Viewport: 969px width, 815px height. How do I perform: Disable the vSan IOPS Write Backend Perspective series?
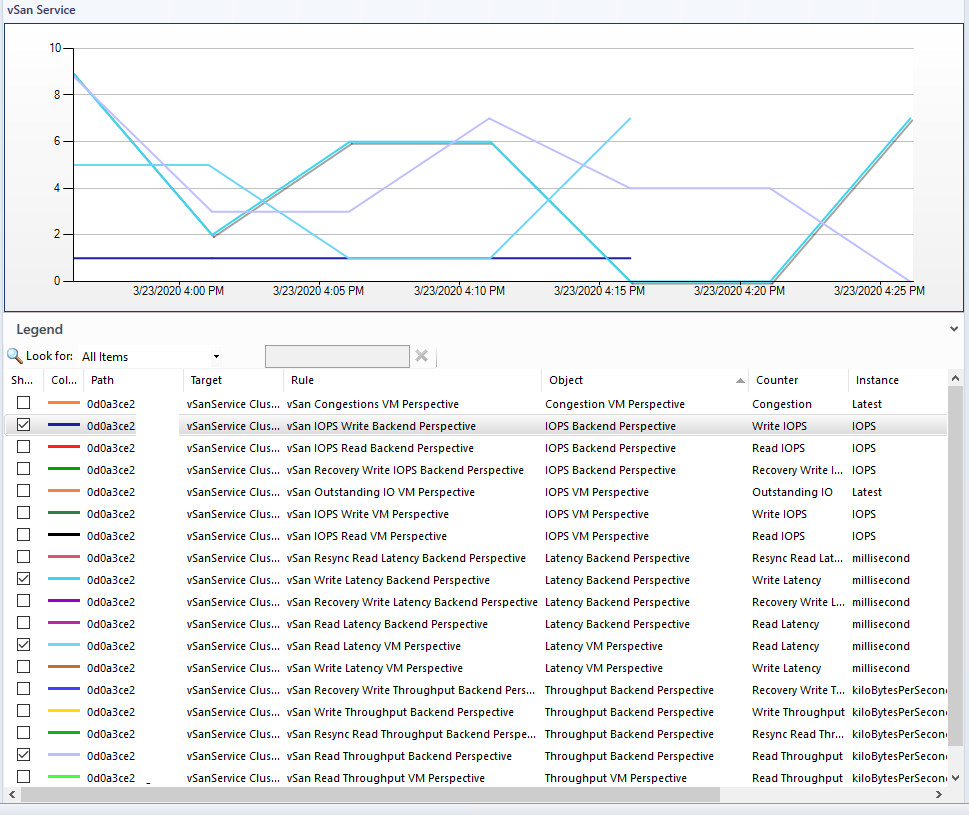[x=23, y=425]
